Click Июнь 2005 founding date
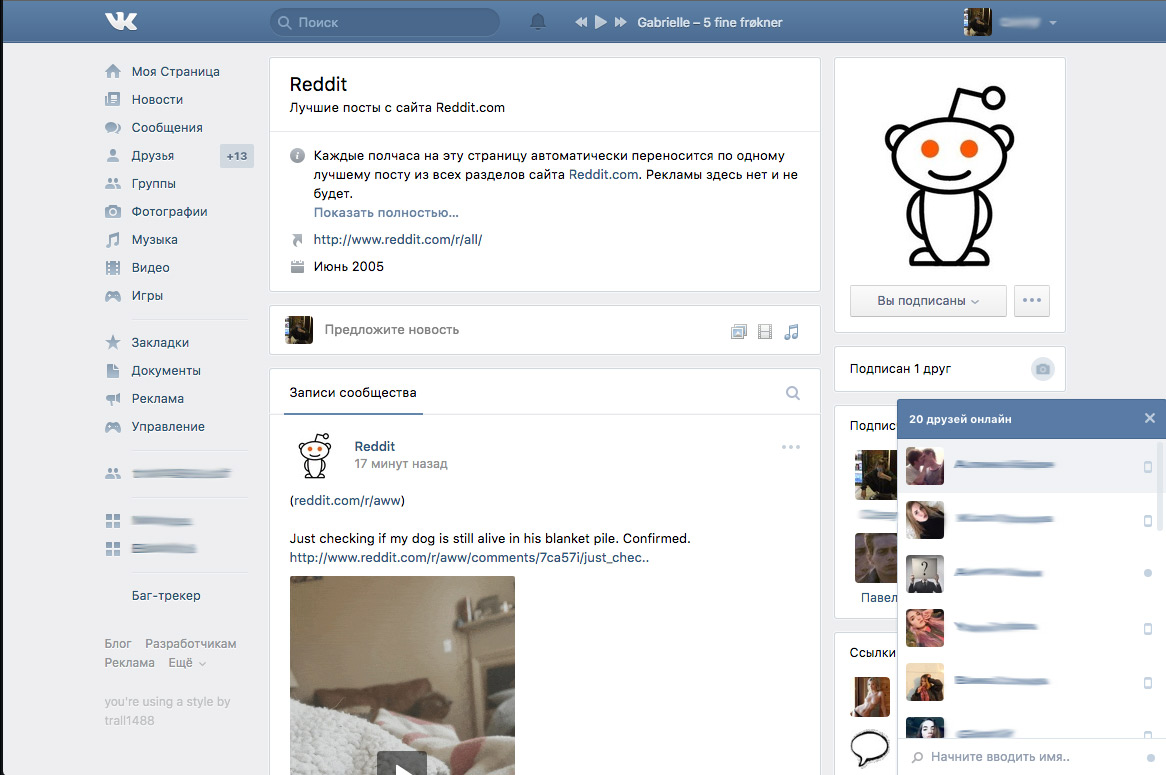The height and width of the screenshot is (775, 1166). coord(348,267)
